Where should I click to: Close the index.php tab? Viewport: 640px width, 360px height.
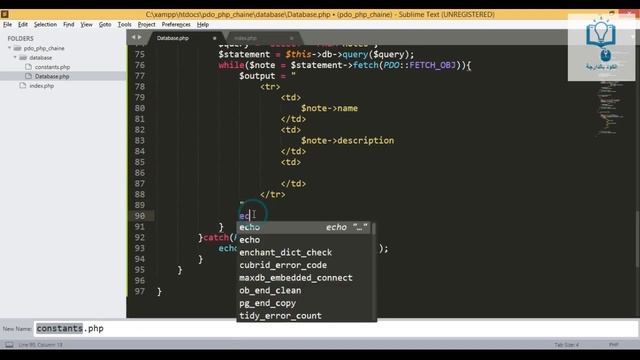[291, 38]
